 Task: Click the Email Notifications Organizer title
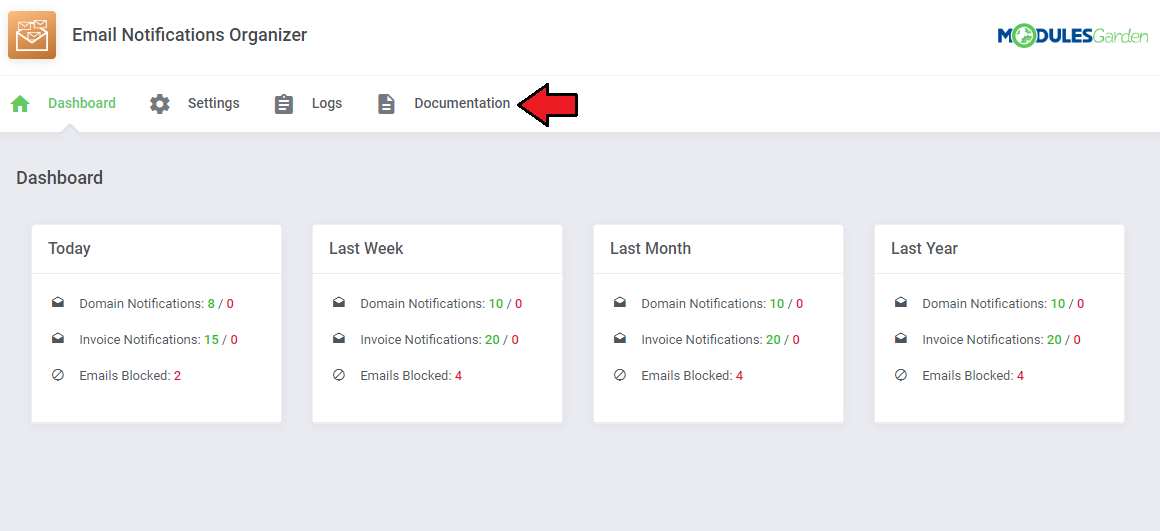point(189,35)
